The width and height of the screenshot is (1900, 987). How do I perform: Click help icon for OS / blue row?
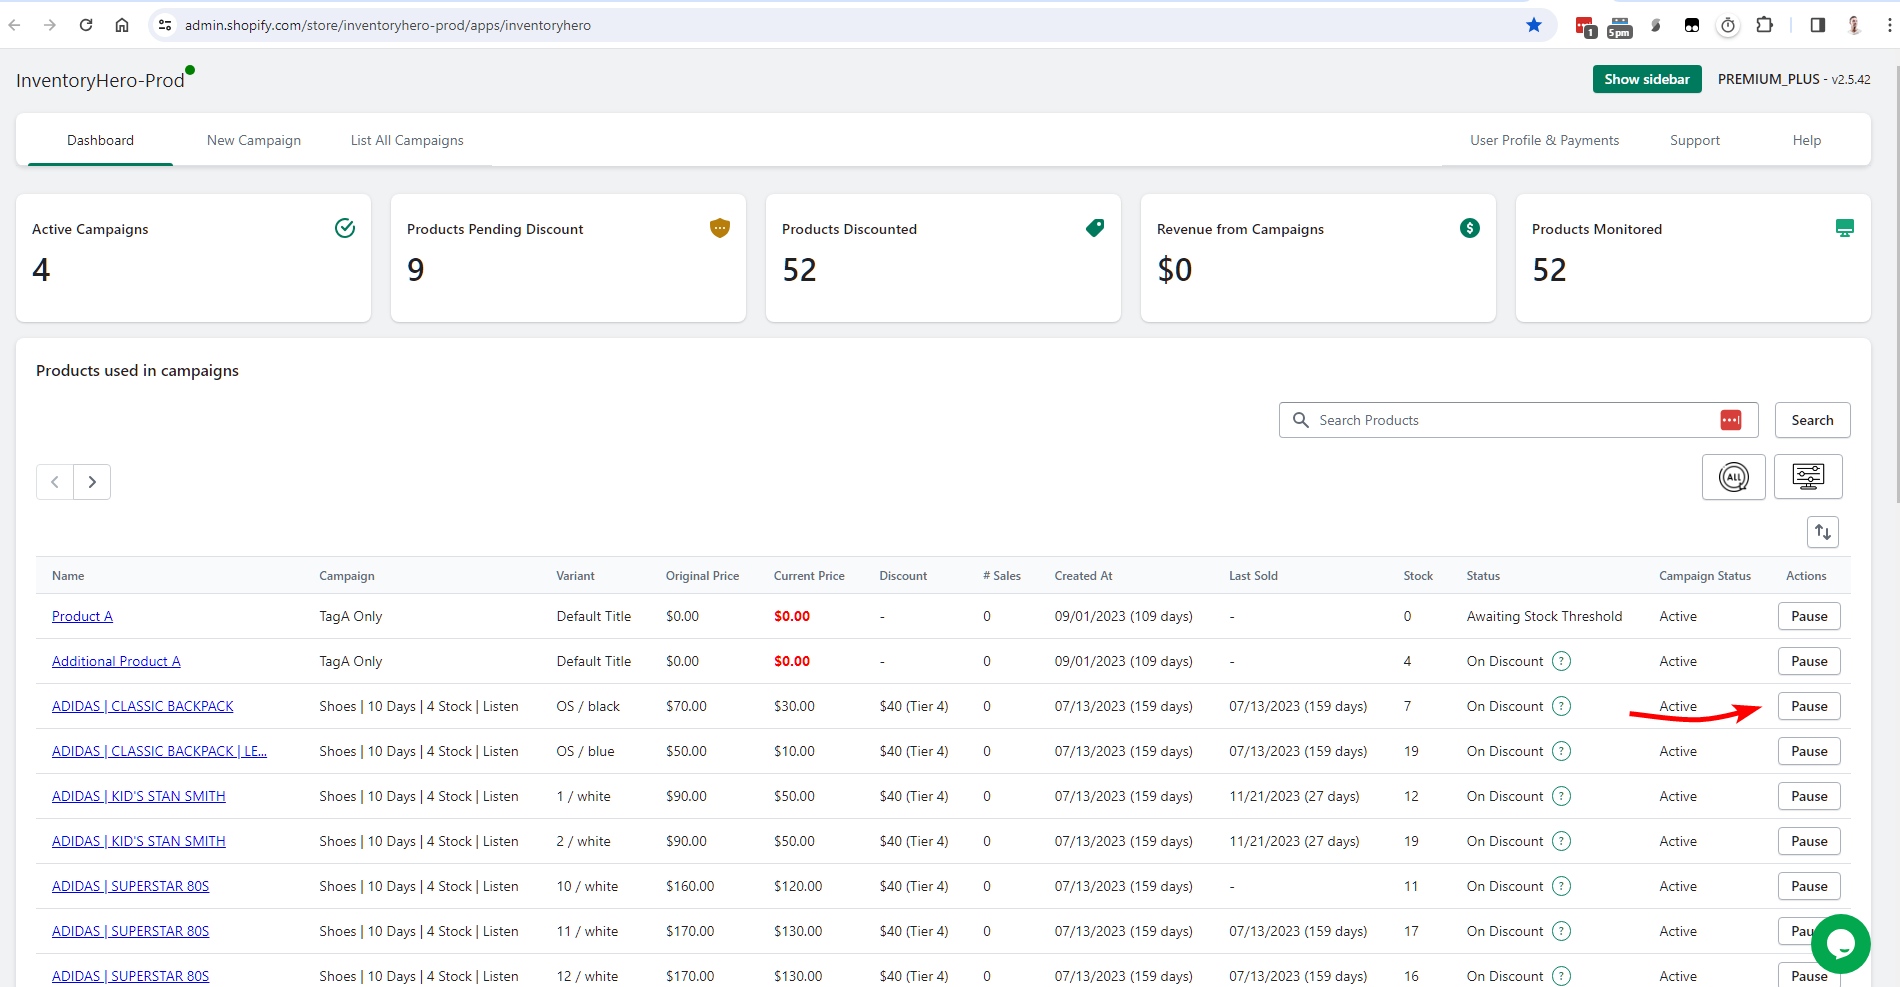[1561, 751]
